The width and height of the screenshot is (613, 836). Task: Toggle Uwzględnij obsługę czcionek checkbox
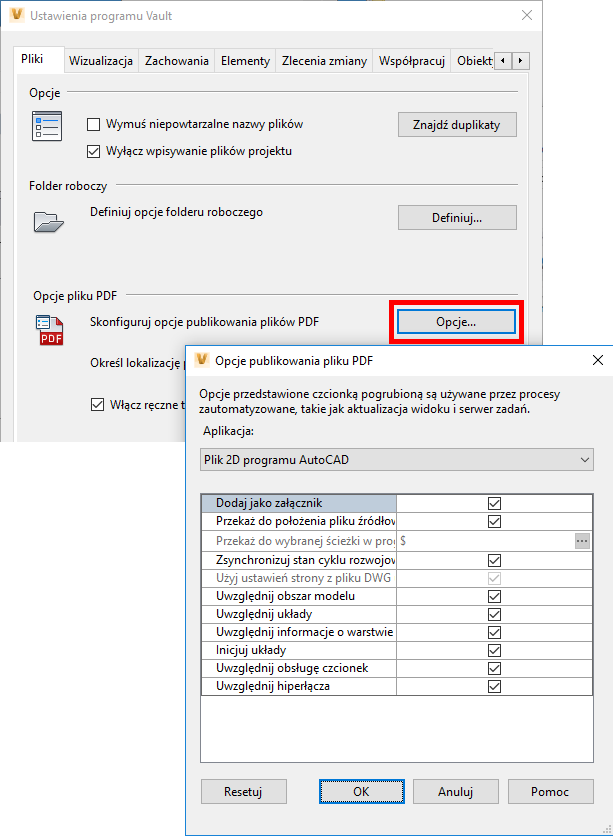(494, 669)
